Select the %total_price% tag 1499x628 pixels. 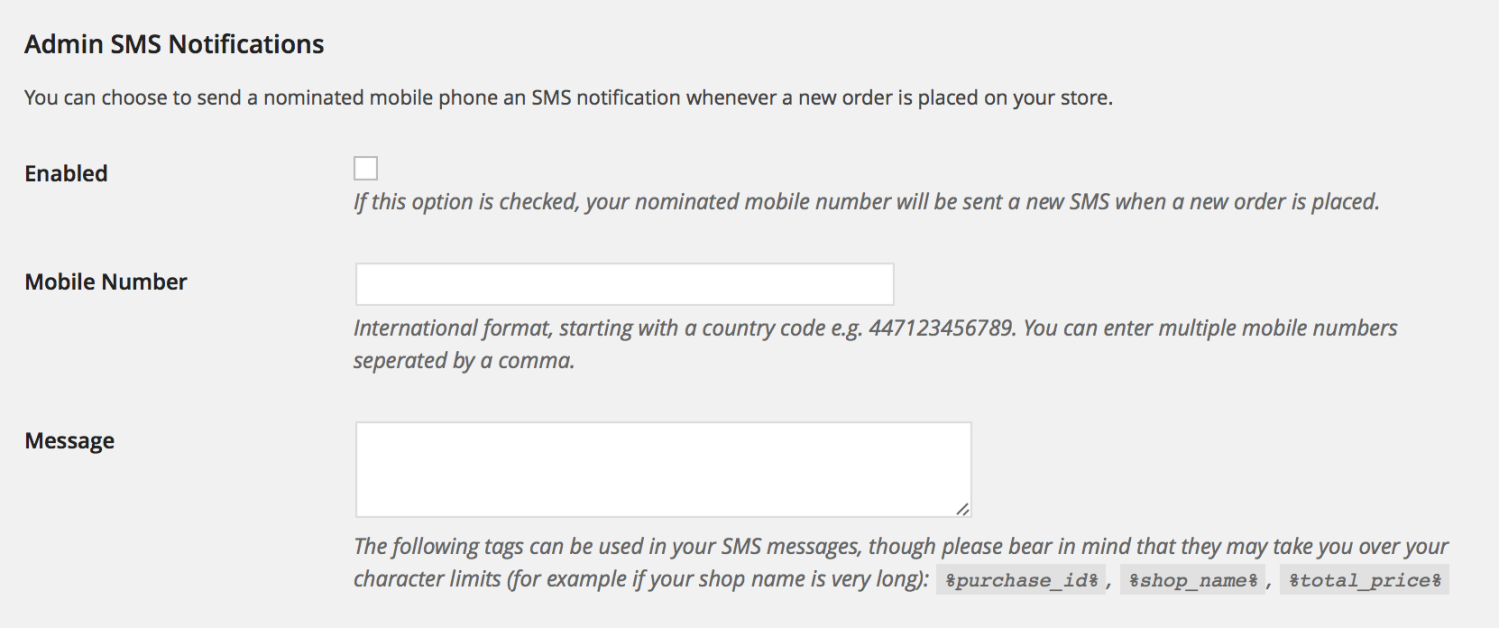[1364, 581]
